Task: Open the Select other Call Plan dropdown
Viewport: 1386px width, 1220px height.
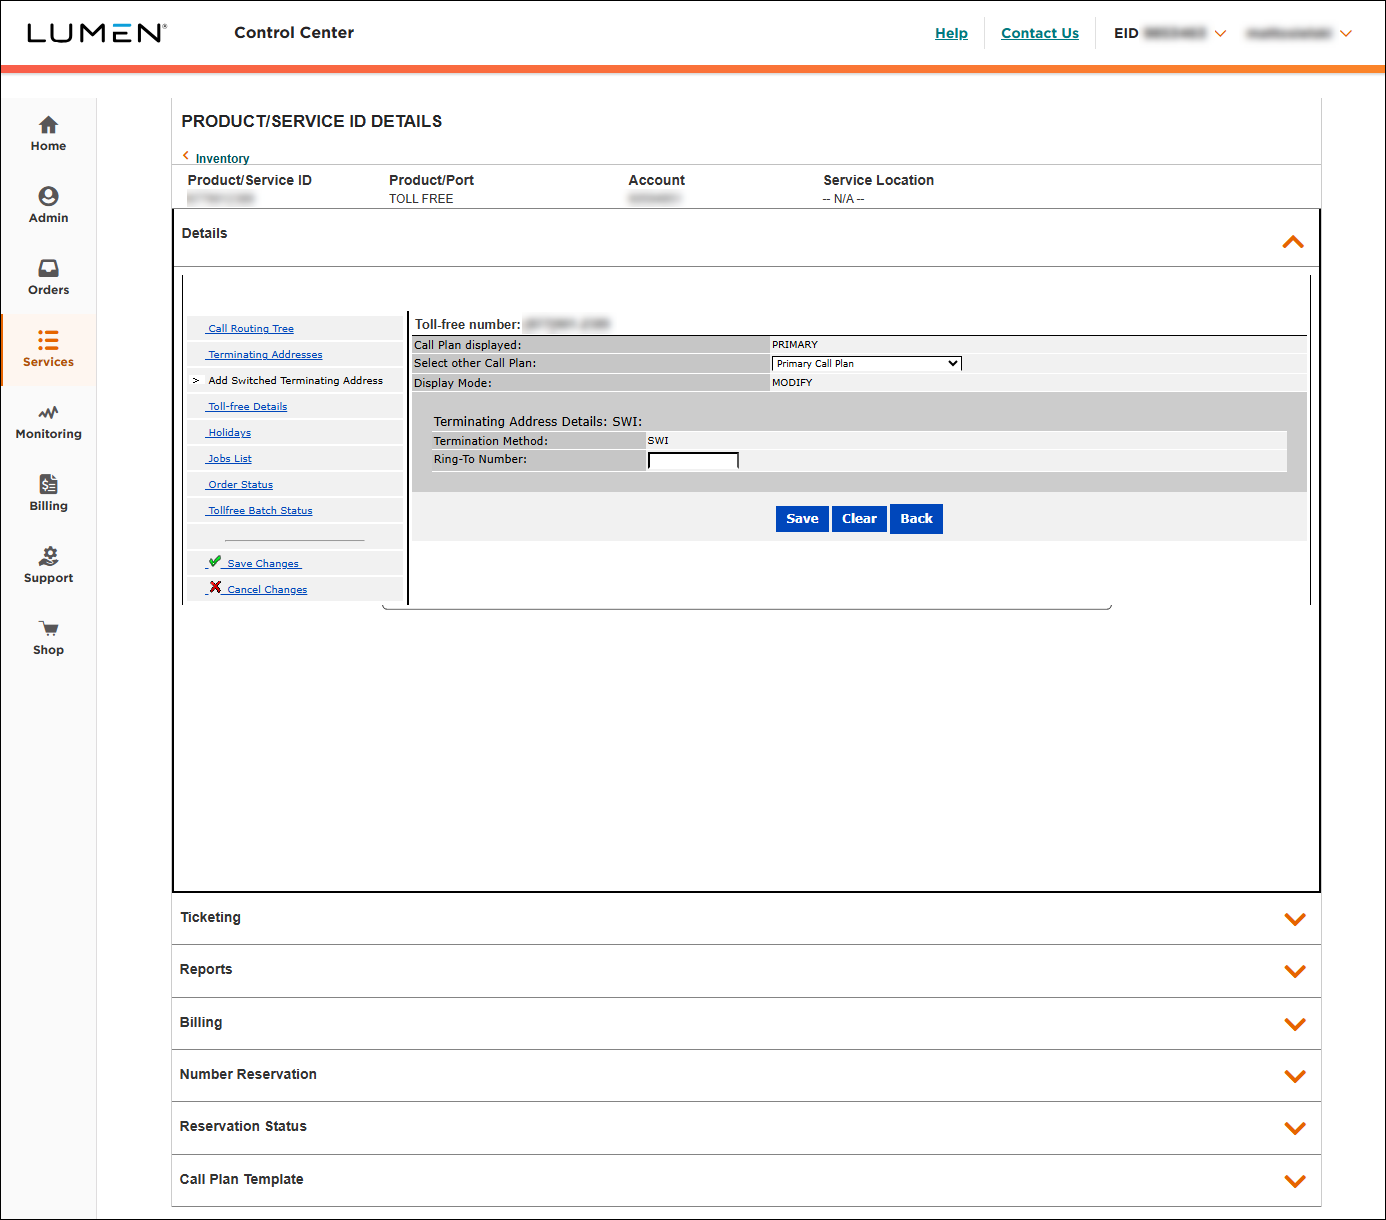Action: click(866, 363)
